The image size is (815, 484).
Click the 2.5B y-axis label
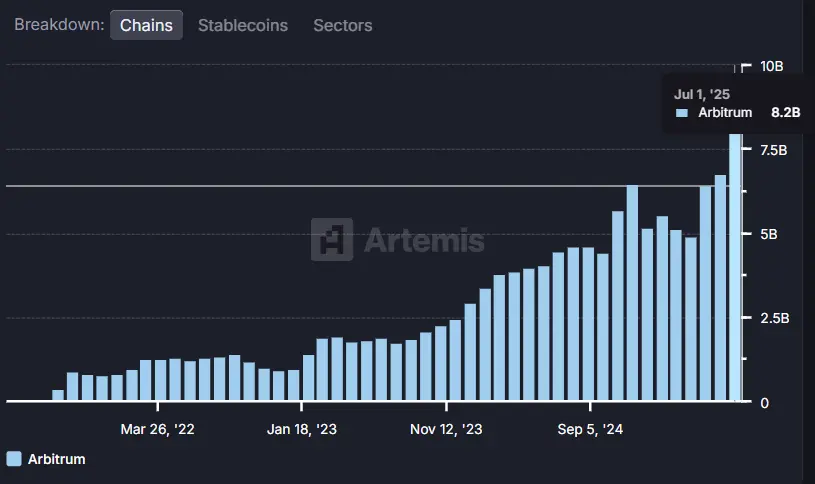[774, 318]
